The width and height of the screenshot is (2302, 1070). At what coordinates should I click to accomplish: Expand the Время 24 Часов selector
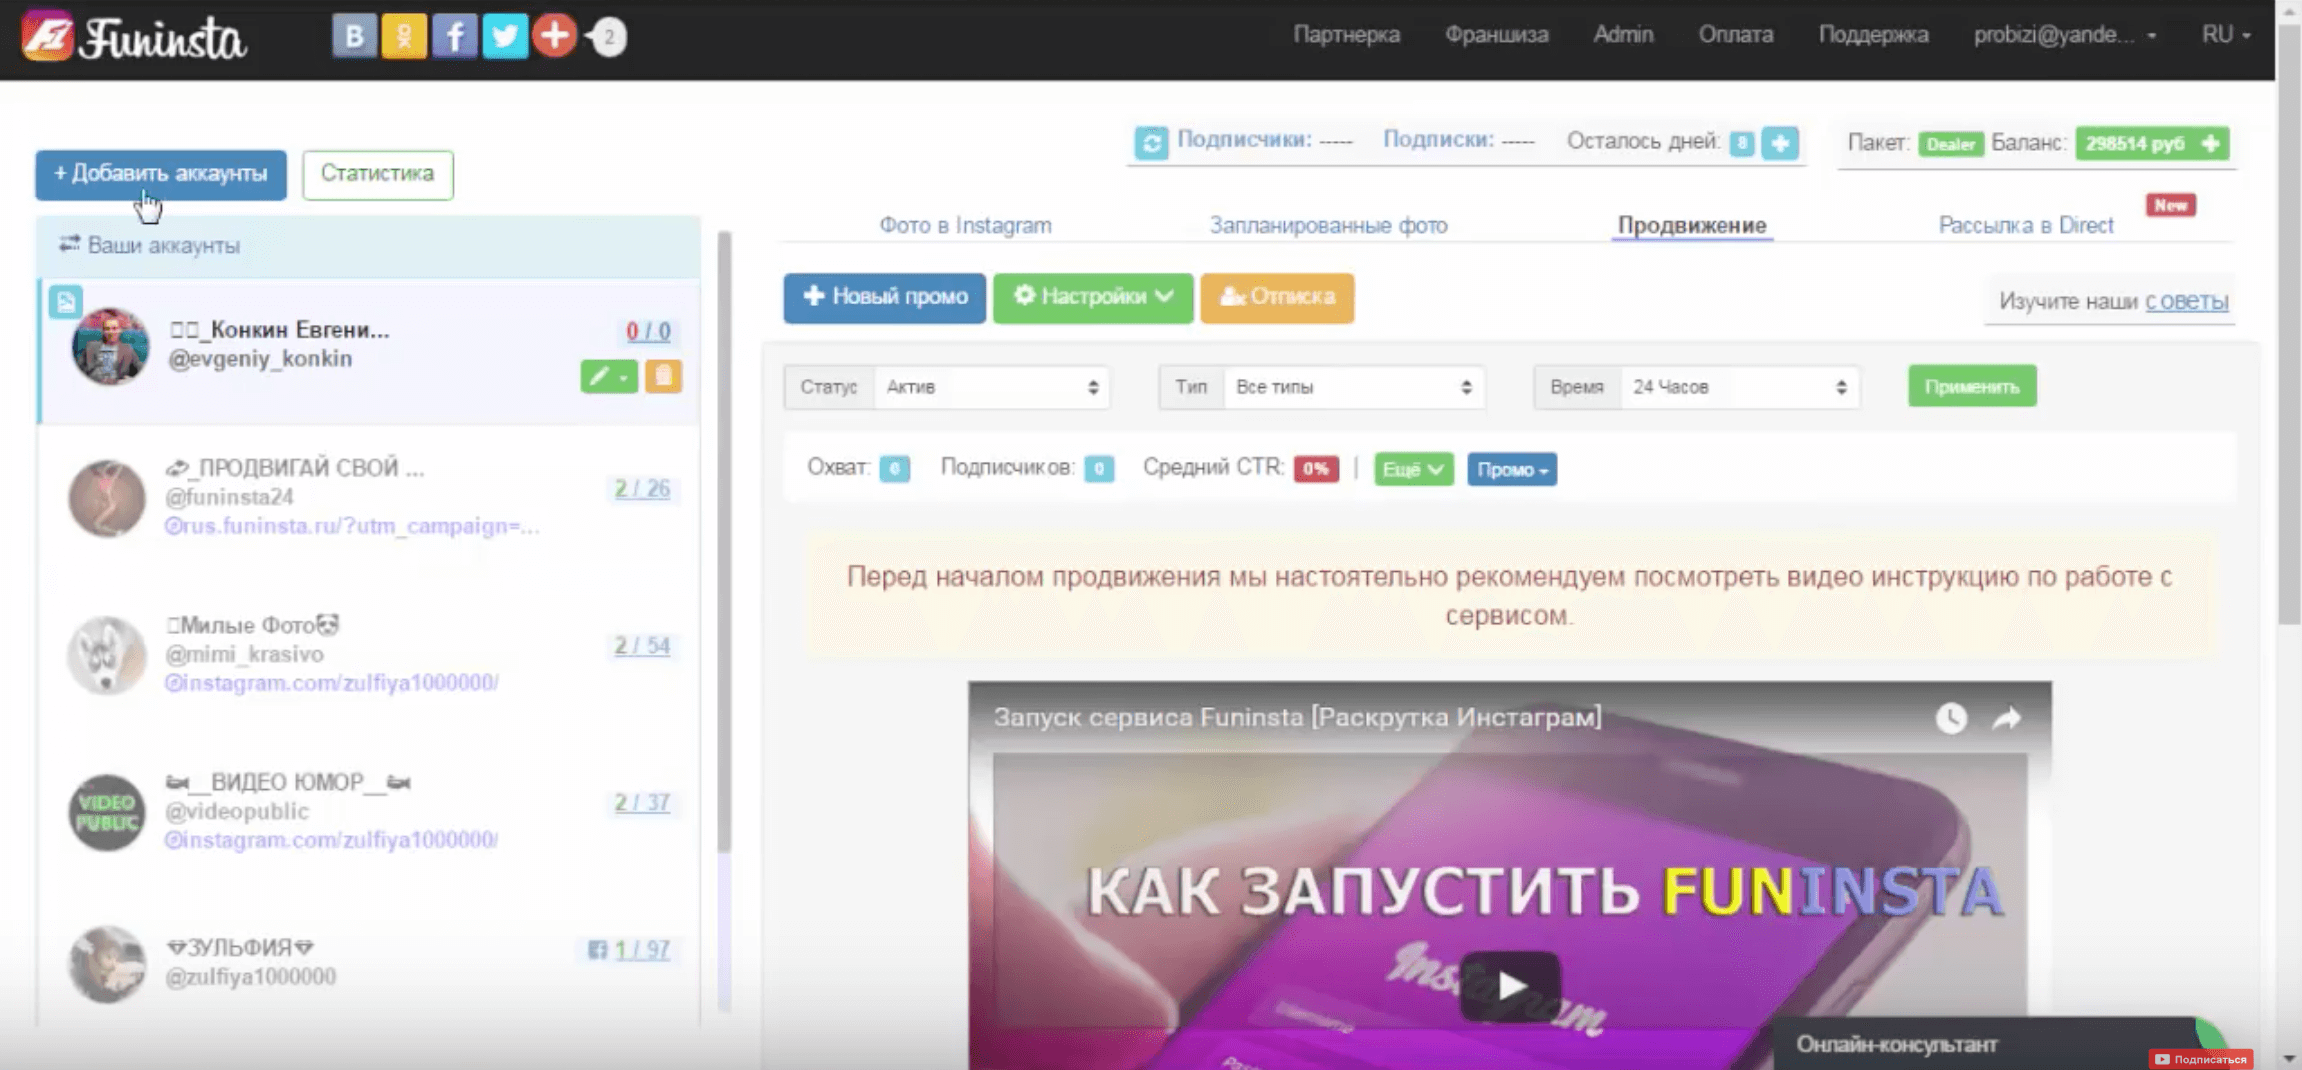(1737, 388)
